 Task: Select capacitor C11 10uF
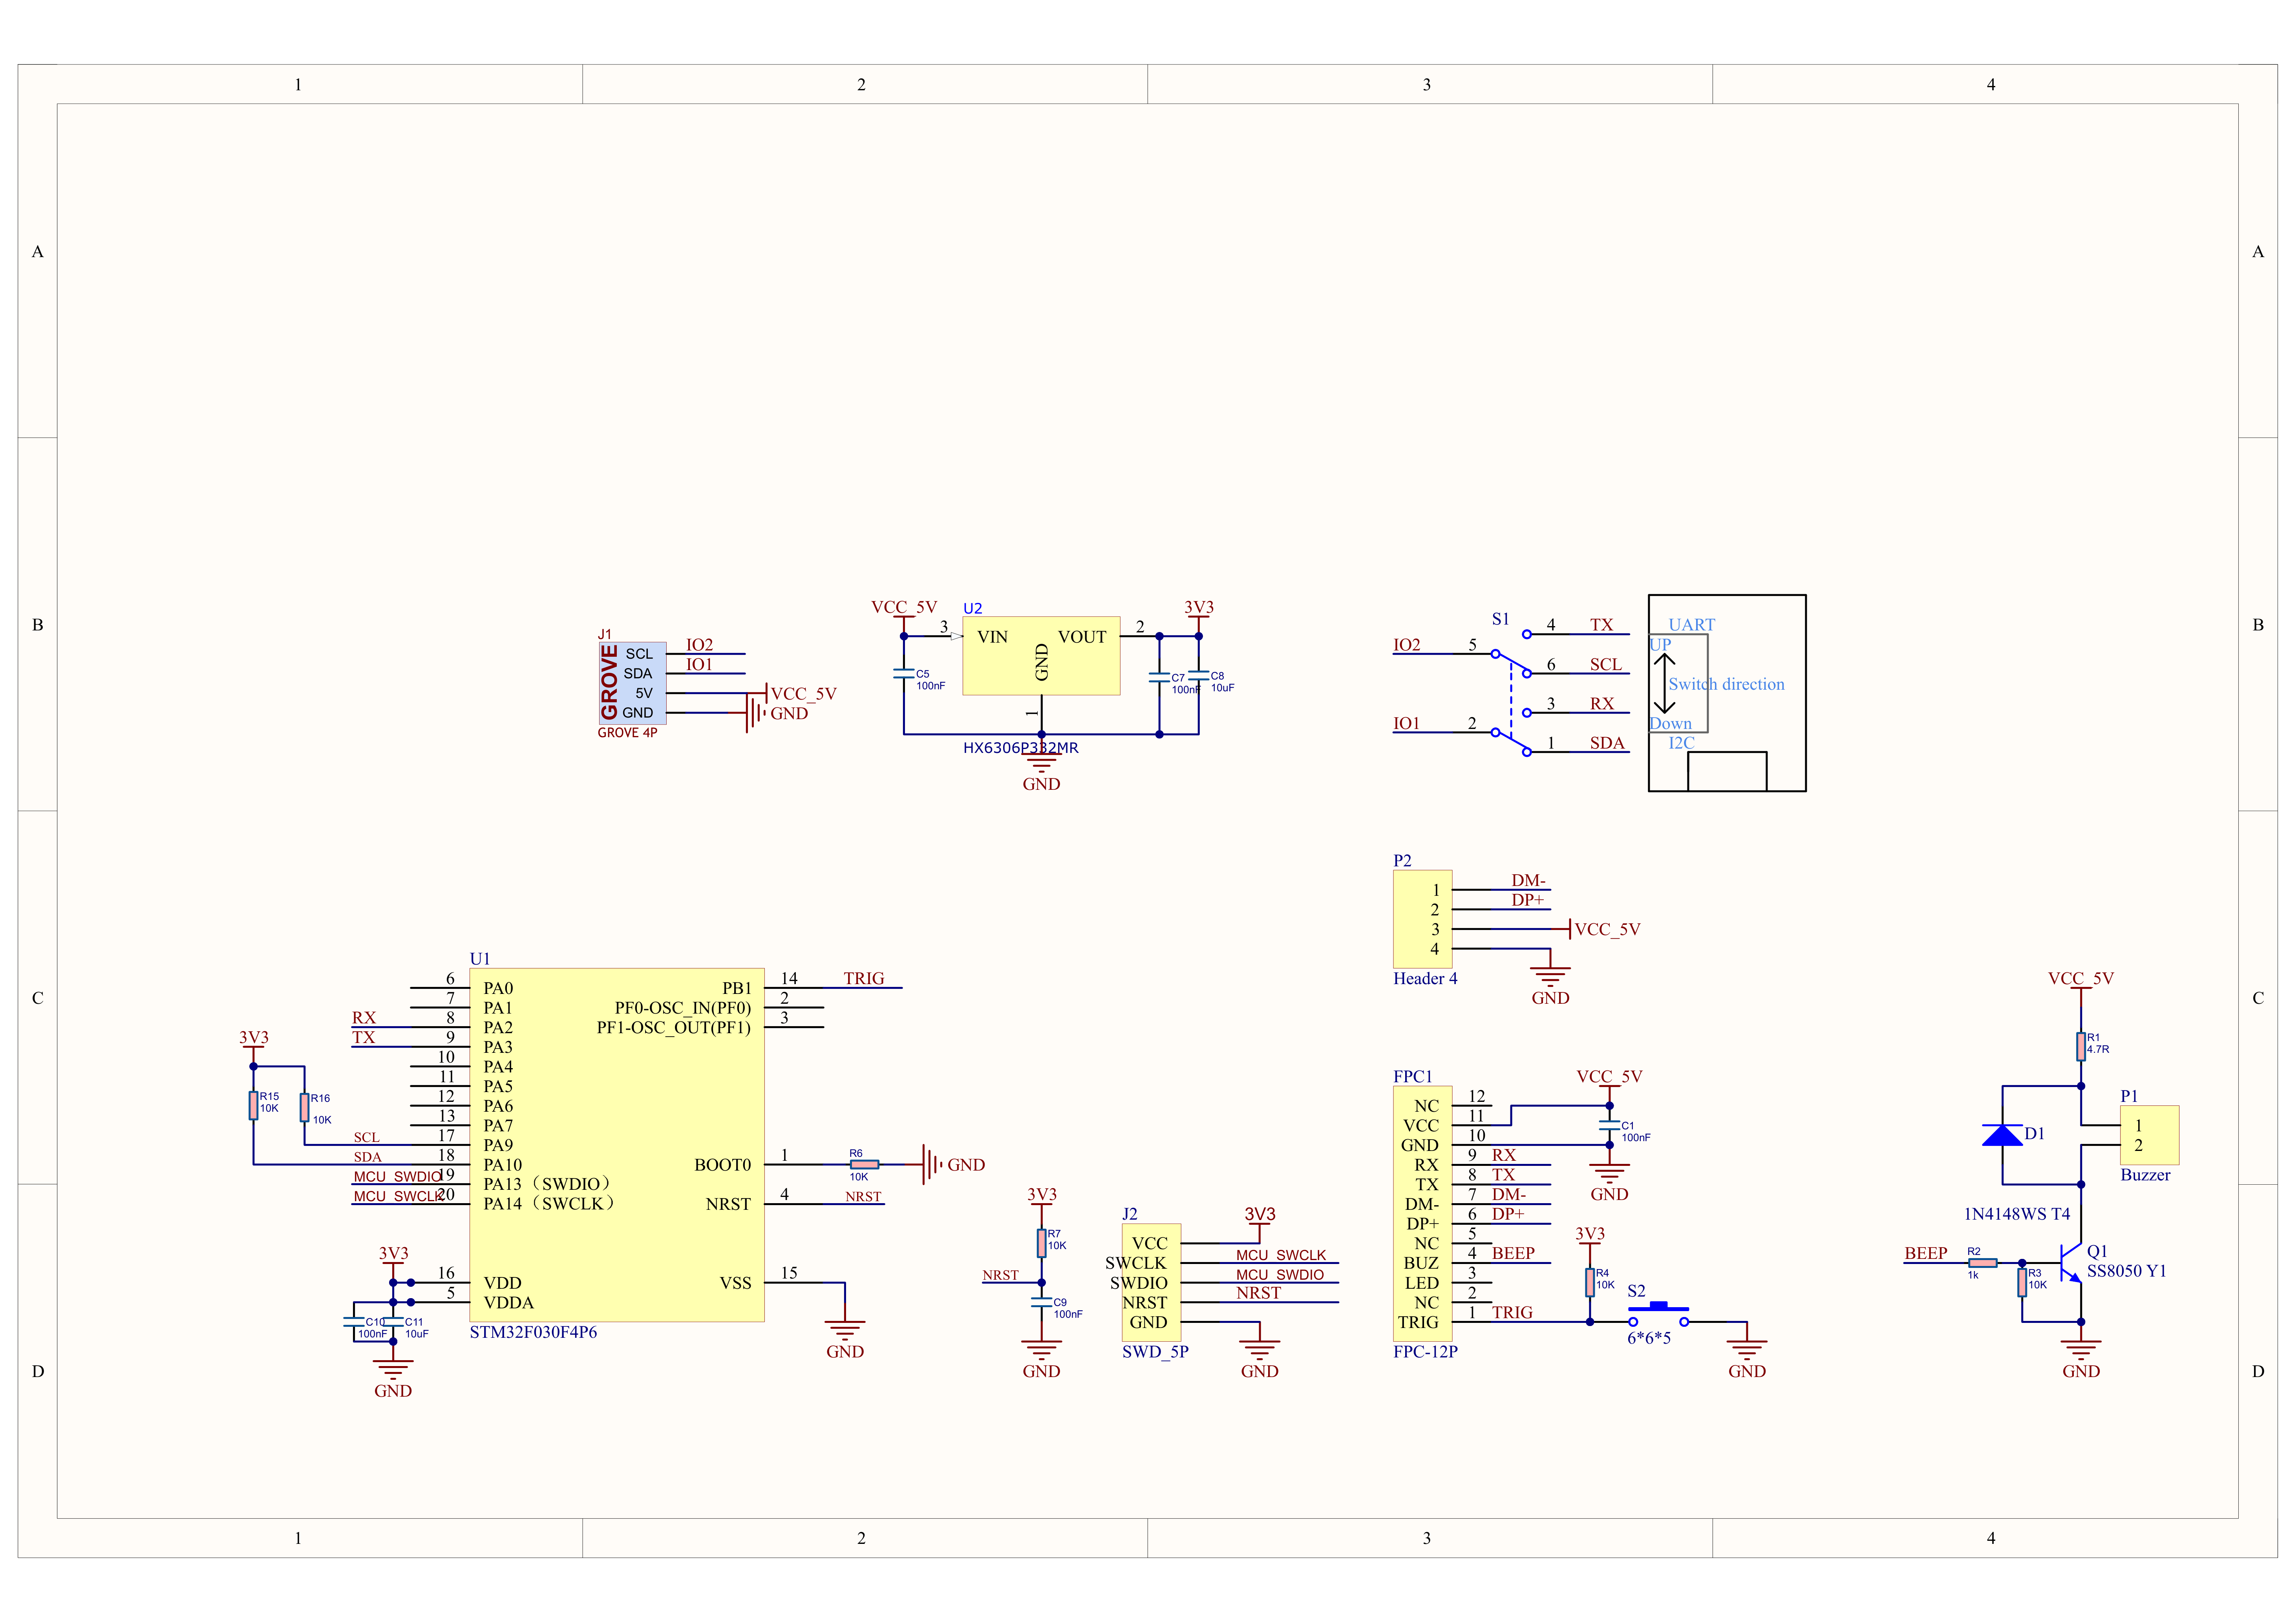[393, 1322]
